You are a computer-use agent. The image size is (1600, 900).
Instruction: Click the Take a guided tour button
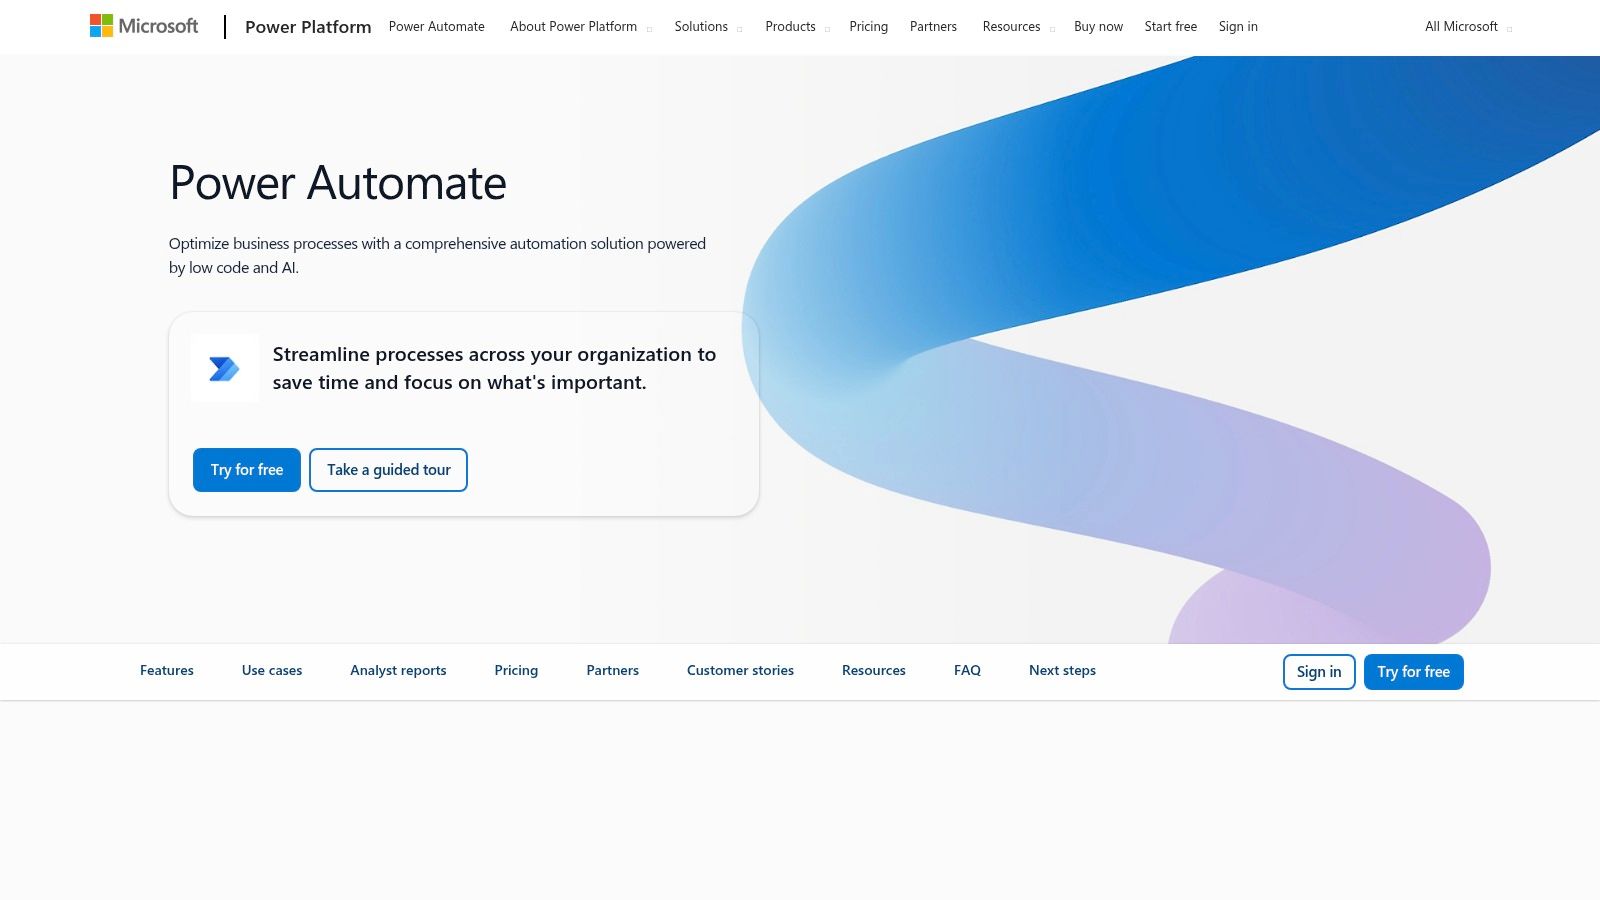[388, 470]
